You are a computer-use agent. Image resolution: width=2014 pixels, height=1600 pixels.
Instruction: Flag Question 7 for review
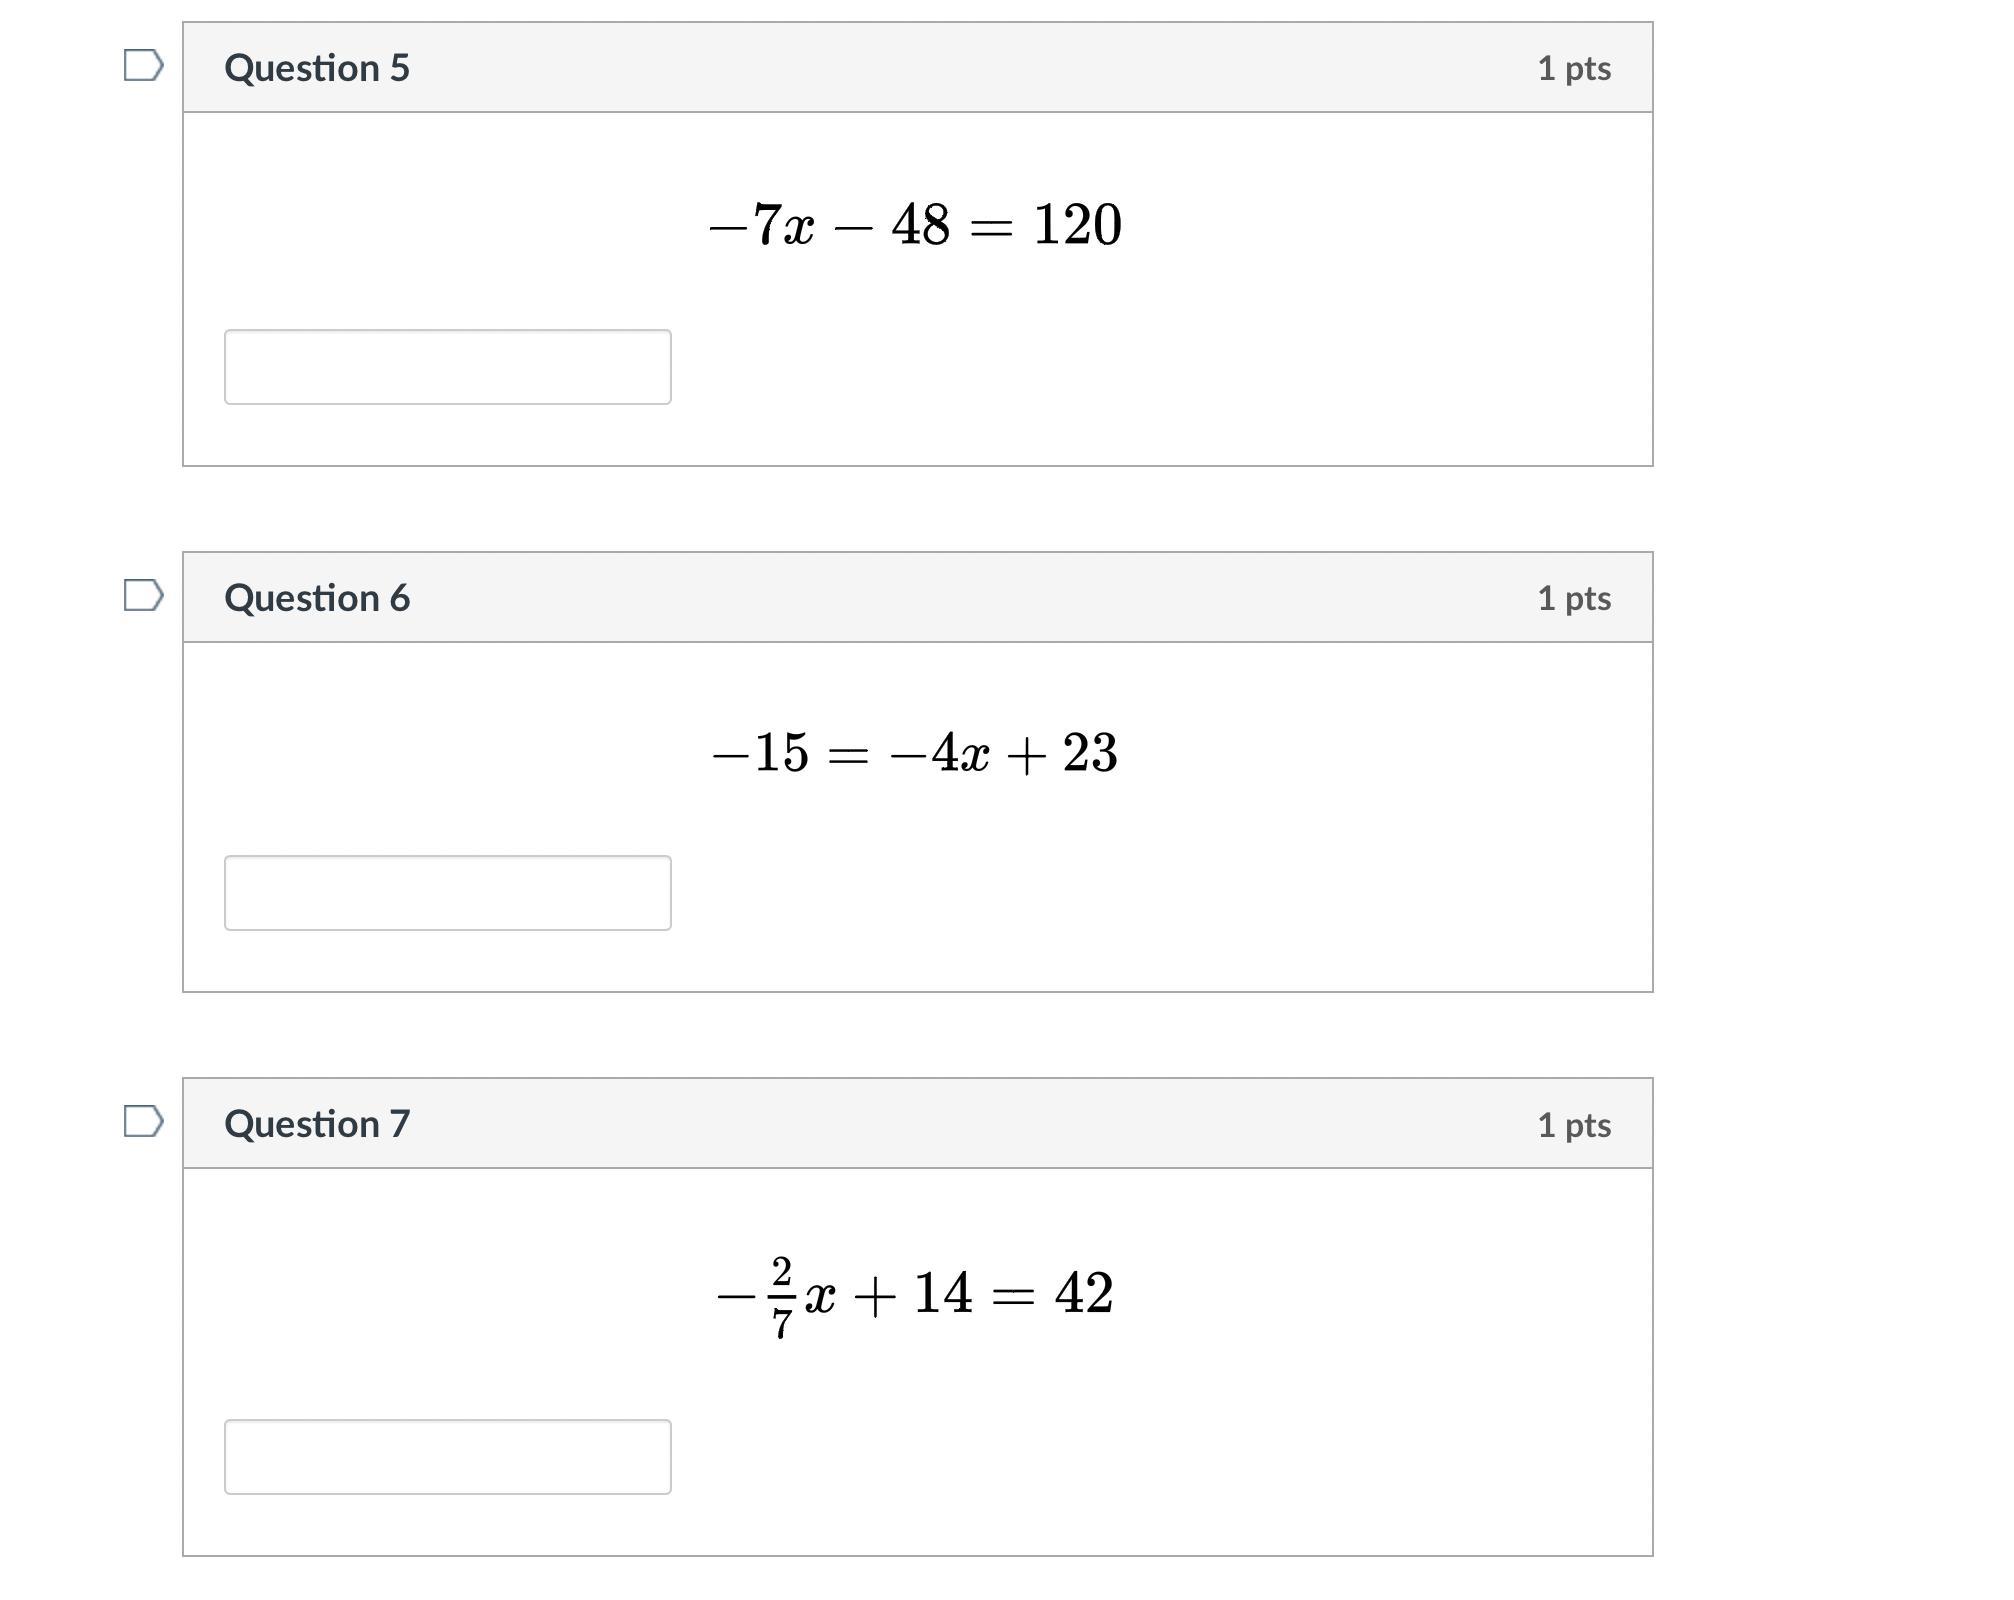point(143,1121)
